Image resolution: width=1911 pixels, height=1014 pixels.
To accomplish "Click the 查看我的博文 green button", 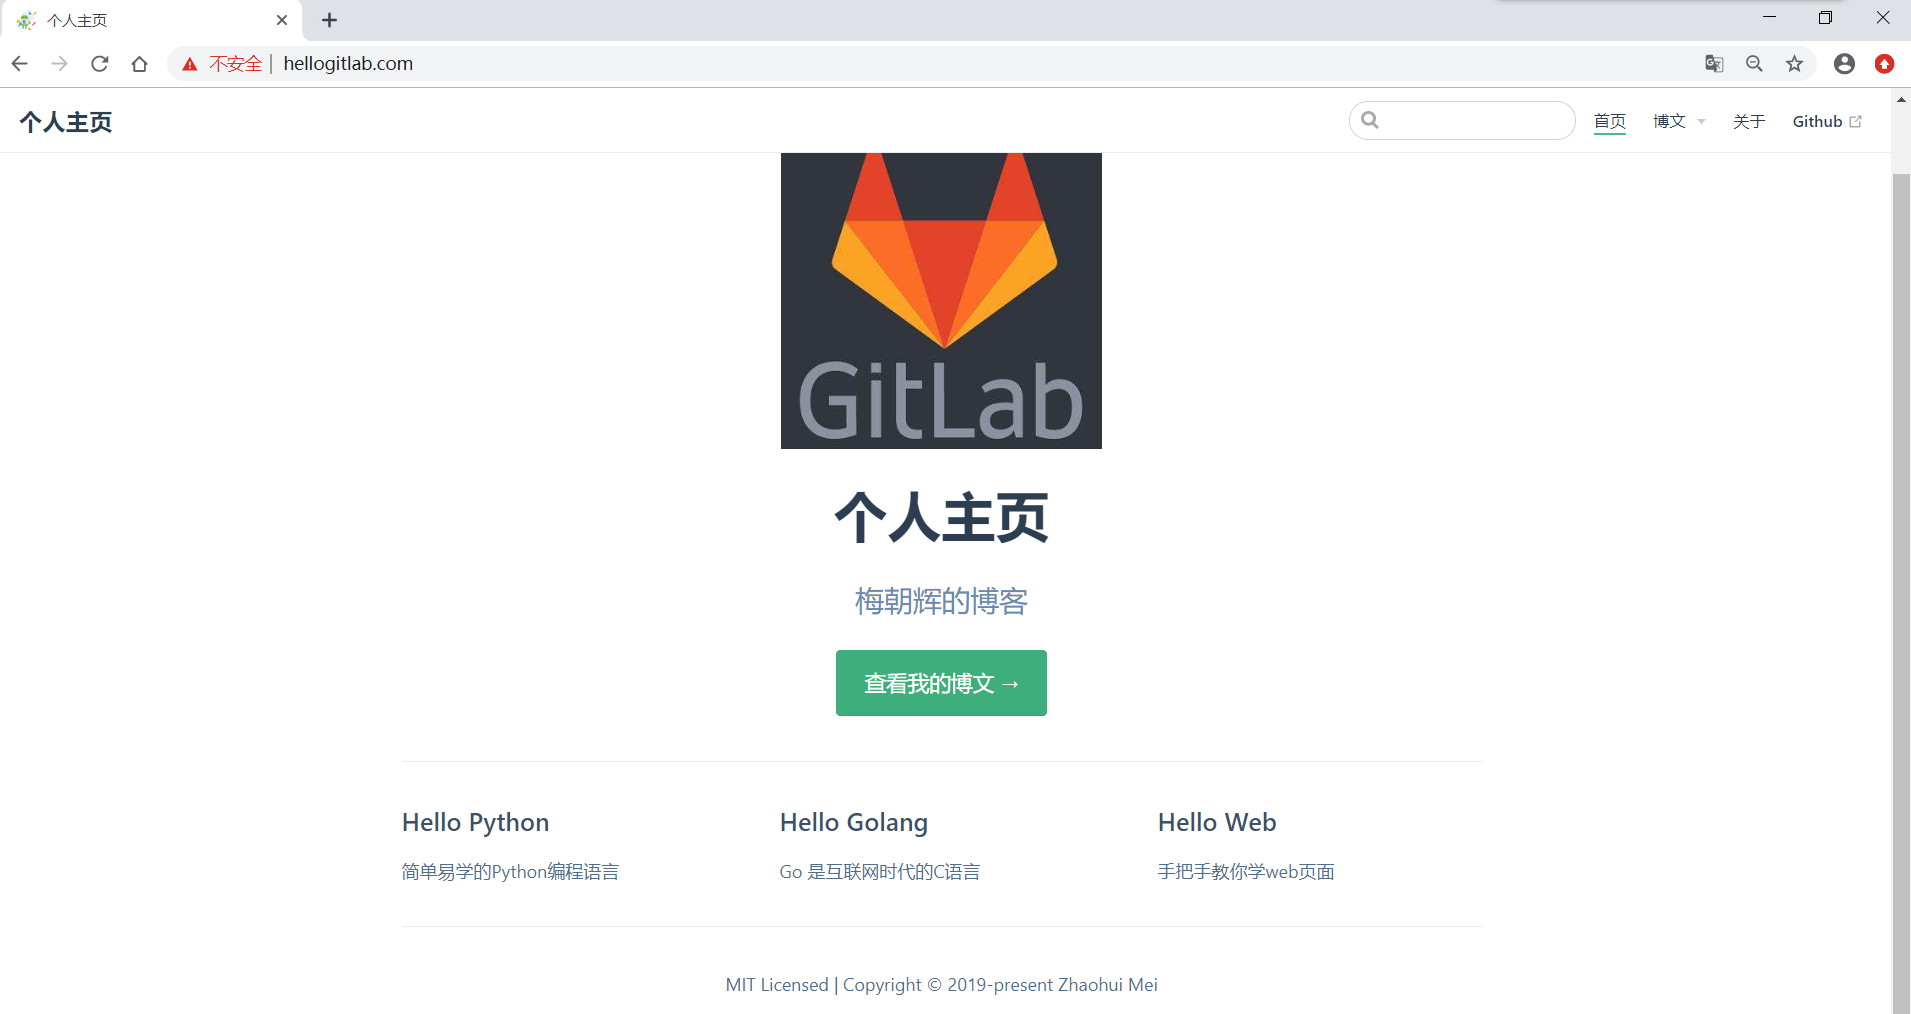I will [941, 683].
